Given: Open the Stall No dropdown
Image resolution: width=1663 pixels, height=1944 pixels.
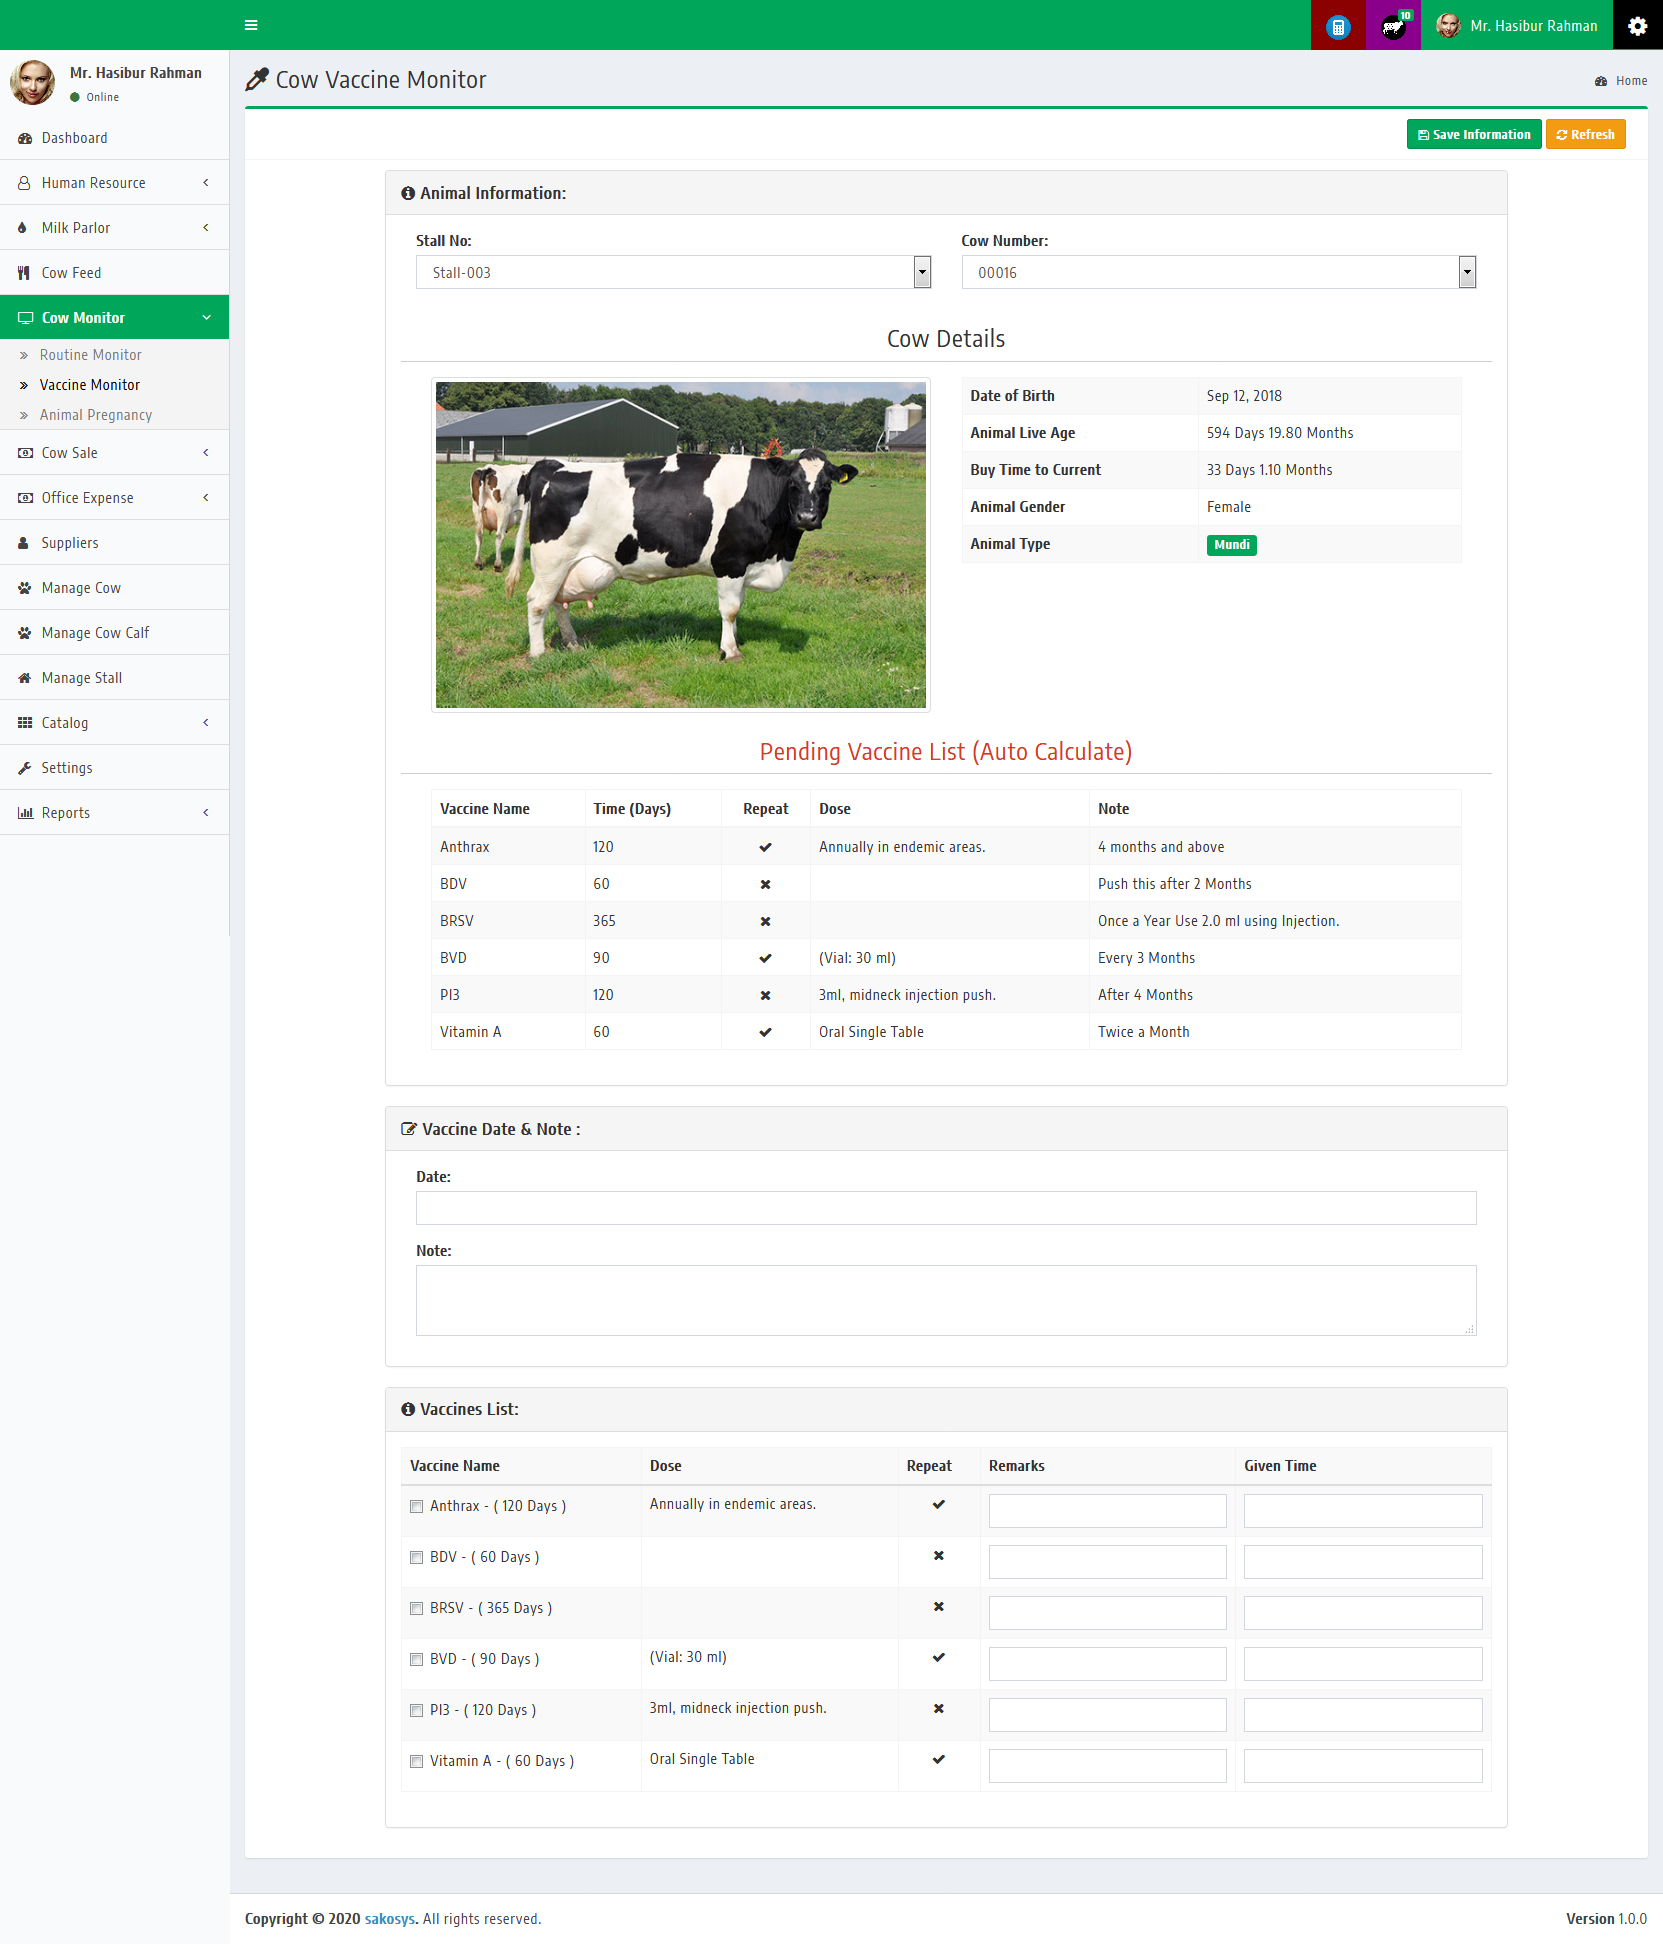Looking at the screenshot, I should coord(673,272).
